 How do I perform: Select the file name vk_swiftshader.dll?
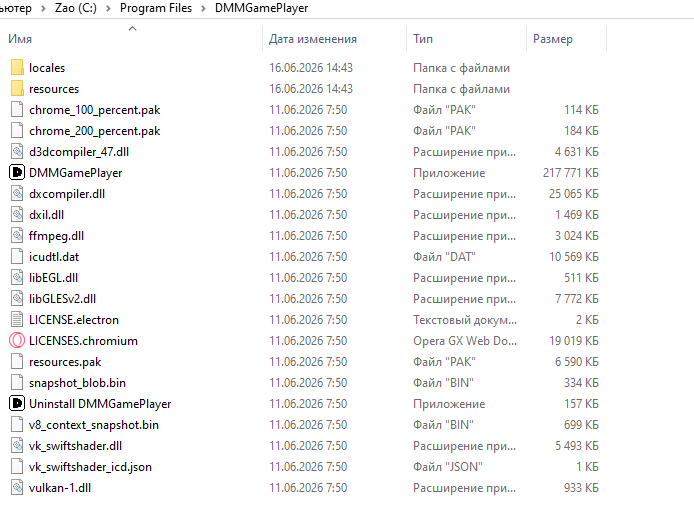75,446
